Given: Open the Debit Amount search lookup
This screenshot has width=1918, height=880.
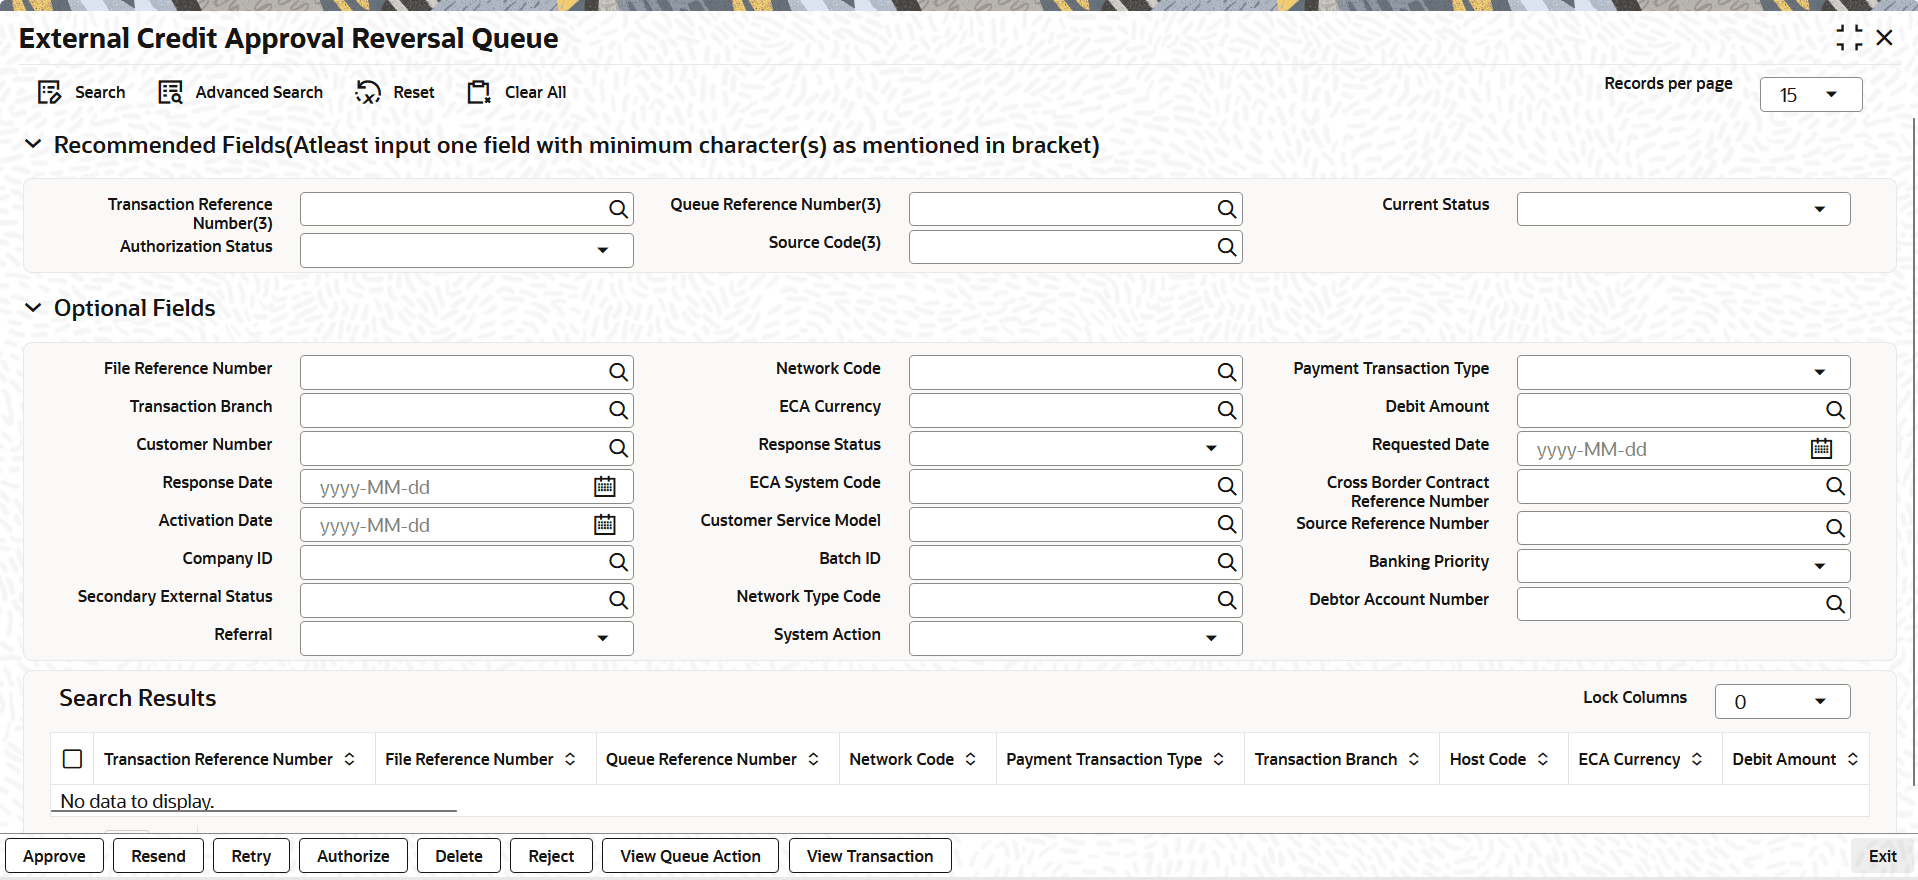Looking at the screenshot, I should 1834,410.
